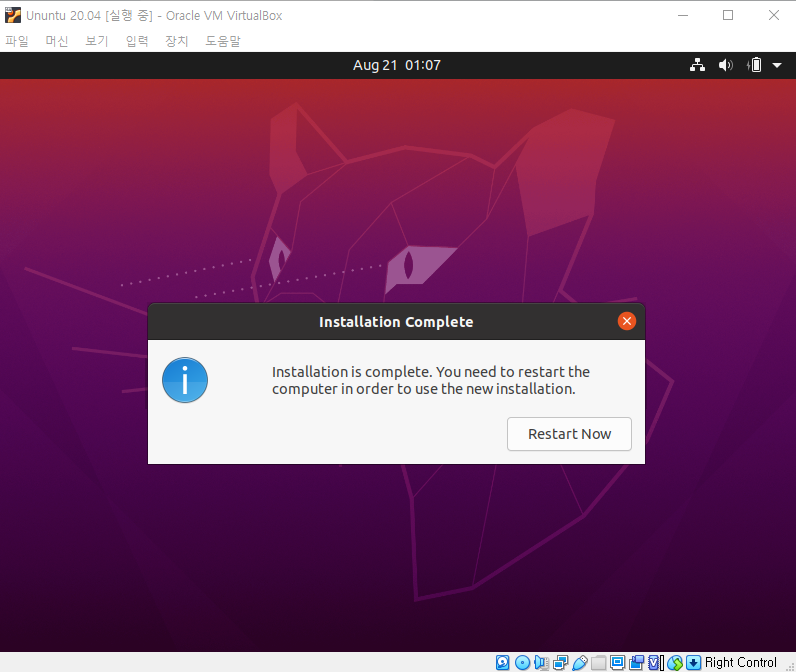The height and width of the screenshot is (672, 796).
Task: Click the Ubuntu volume speaker icon
Action: [x=725, y=65]
